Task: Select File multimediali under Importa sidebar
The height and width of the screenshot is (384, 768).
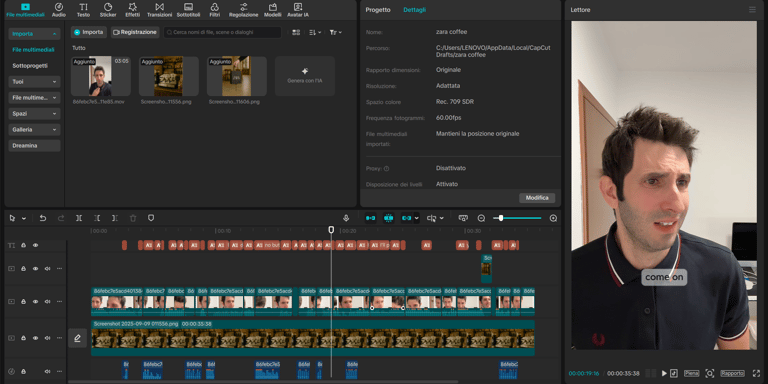Action: 33,50
